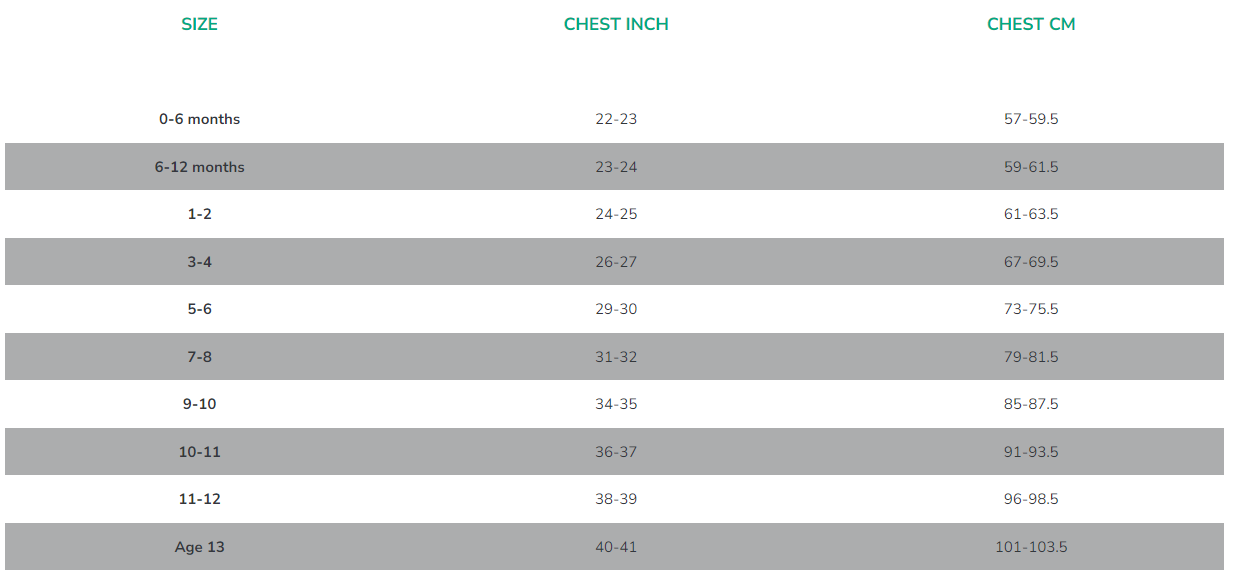Click the 10-11 size label

point(199,452)
